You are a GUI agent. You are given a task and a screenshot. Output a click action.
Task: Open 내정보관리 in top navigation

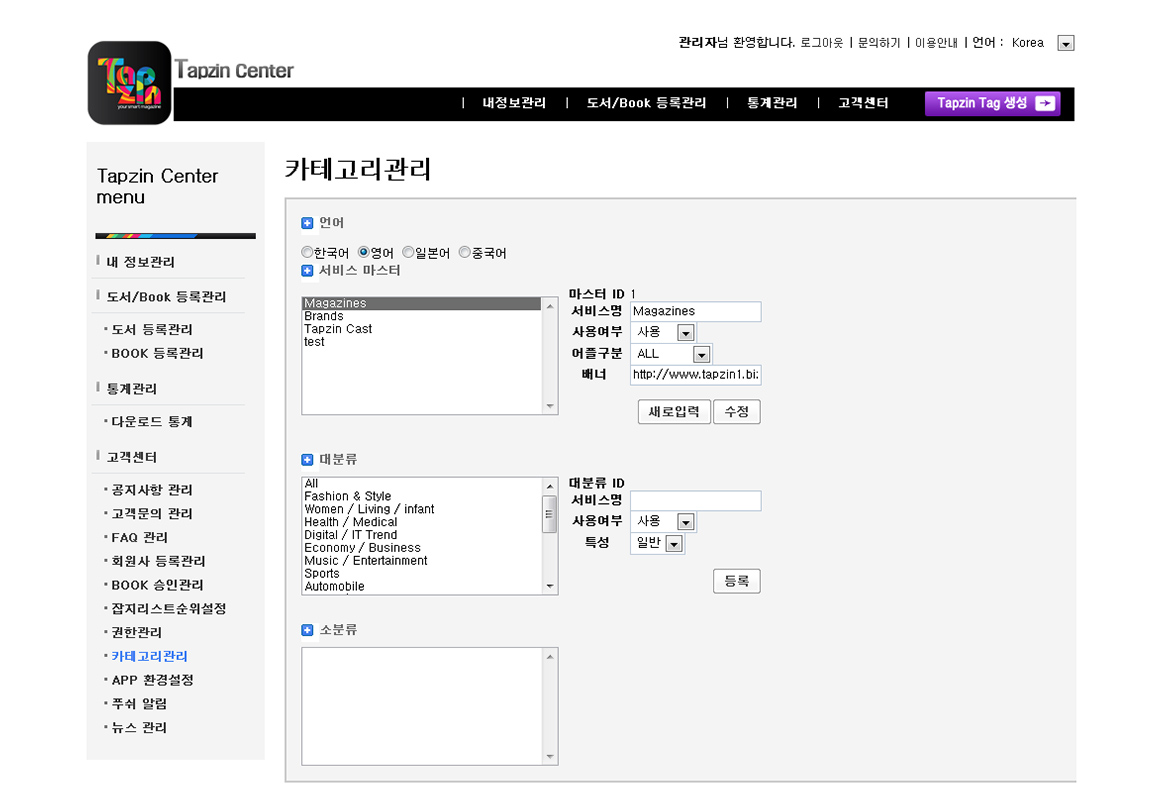point(514,103)
